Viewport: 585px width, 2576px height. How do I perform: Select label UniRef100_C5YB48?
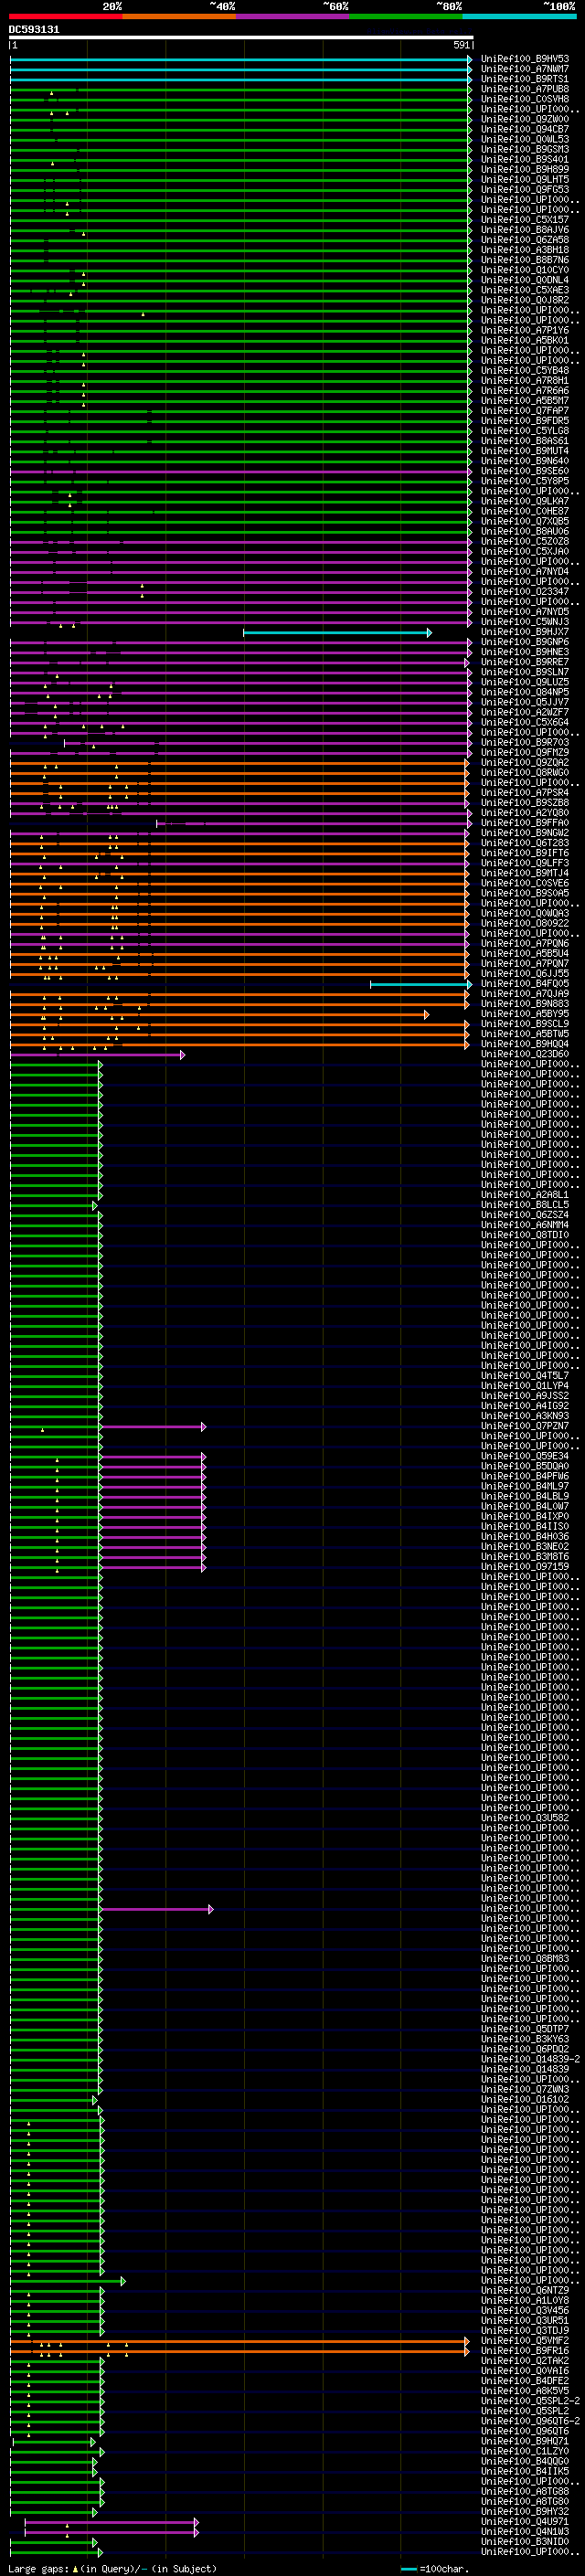point(525,370)
